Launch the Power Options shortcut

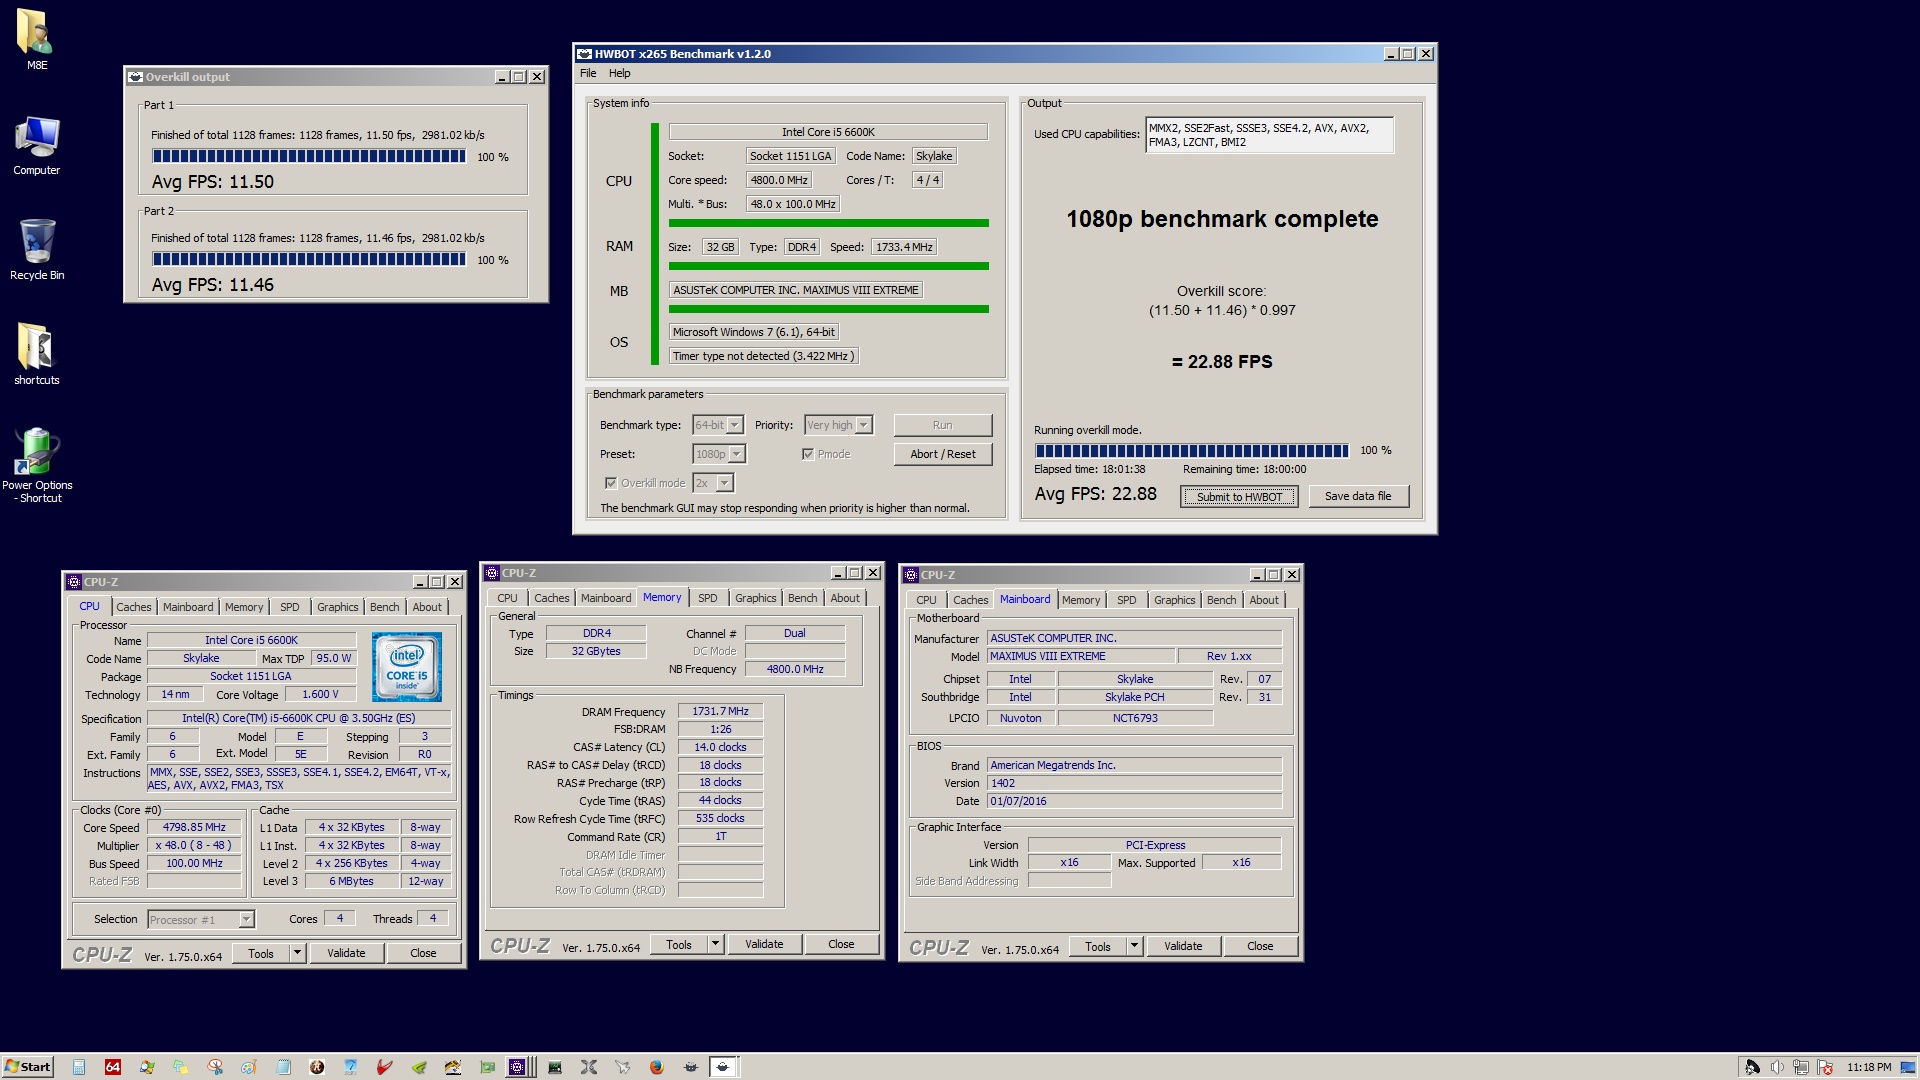tap(37, 465)
